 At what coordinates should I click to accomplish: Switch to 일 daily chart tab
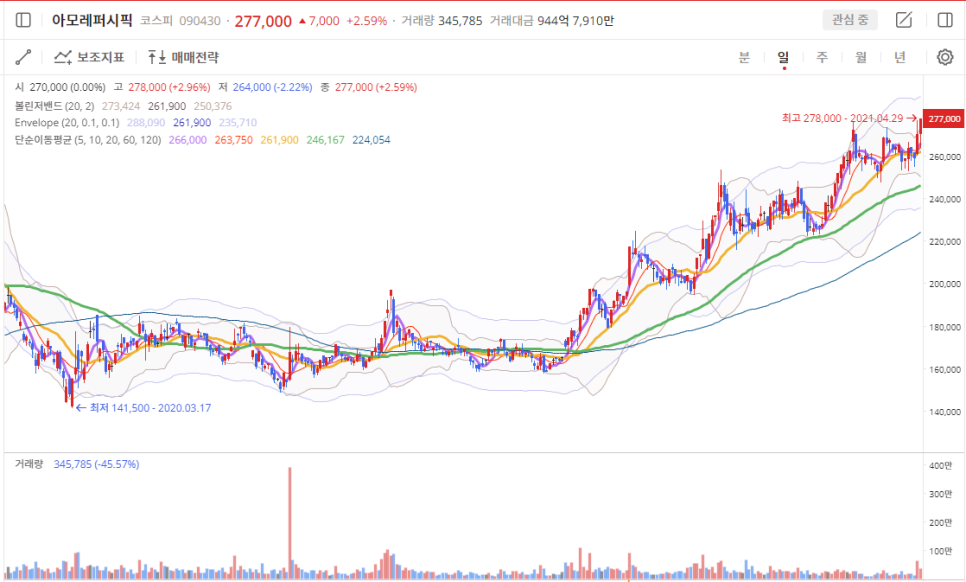click(x=783, y=57)
